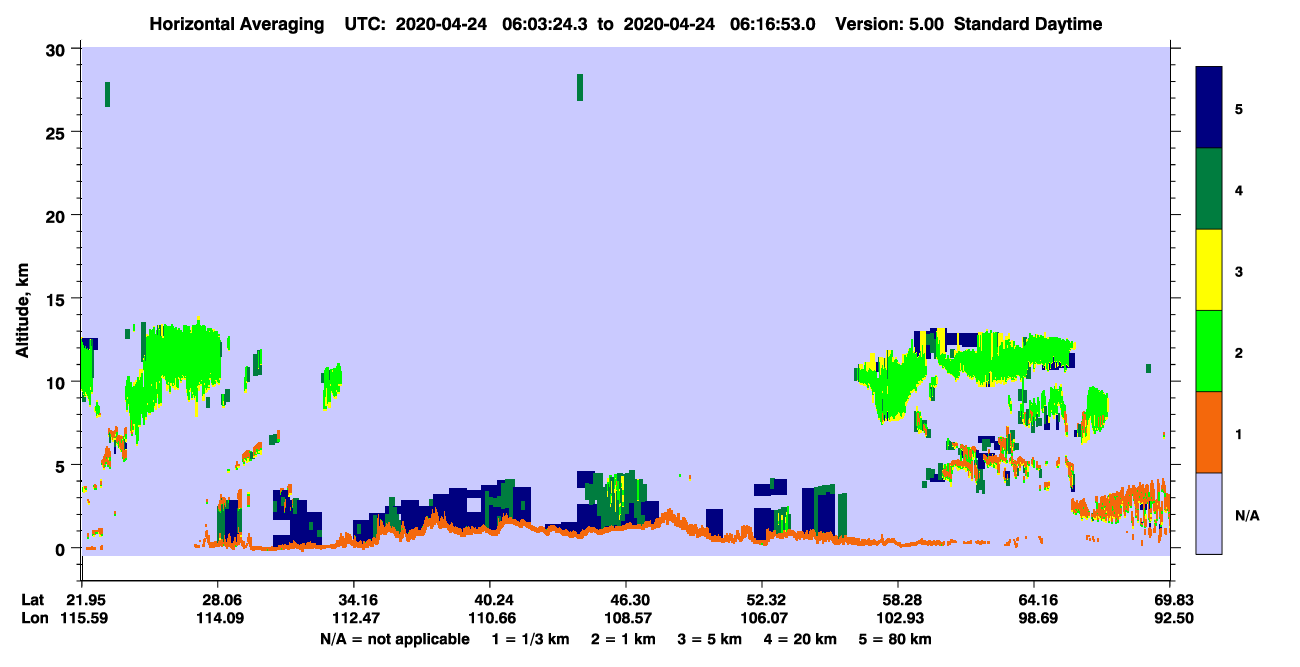Click latitude value '40.24'
Screen dimensions: 1300x667
point(489,600)
